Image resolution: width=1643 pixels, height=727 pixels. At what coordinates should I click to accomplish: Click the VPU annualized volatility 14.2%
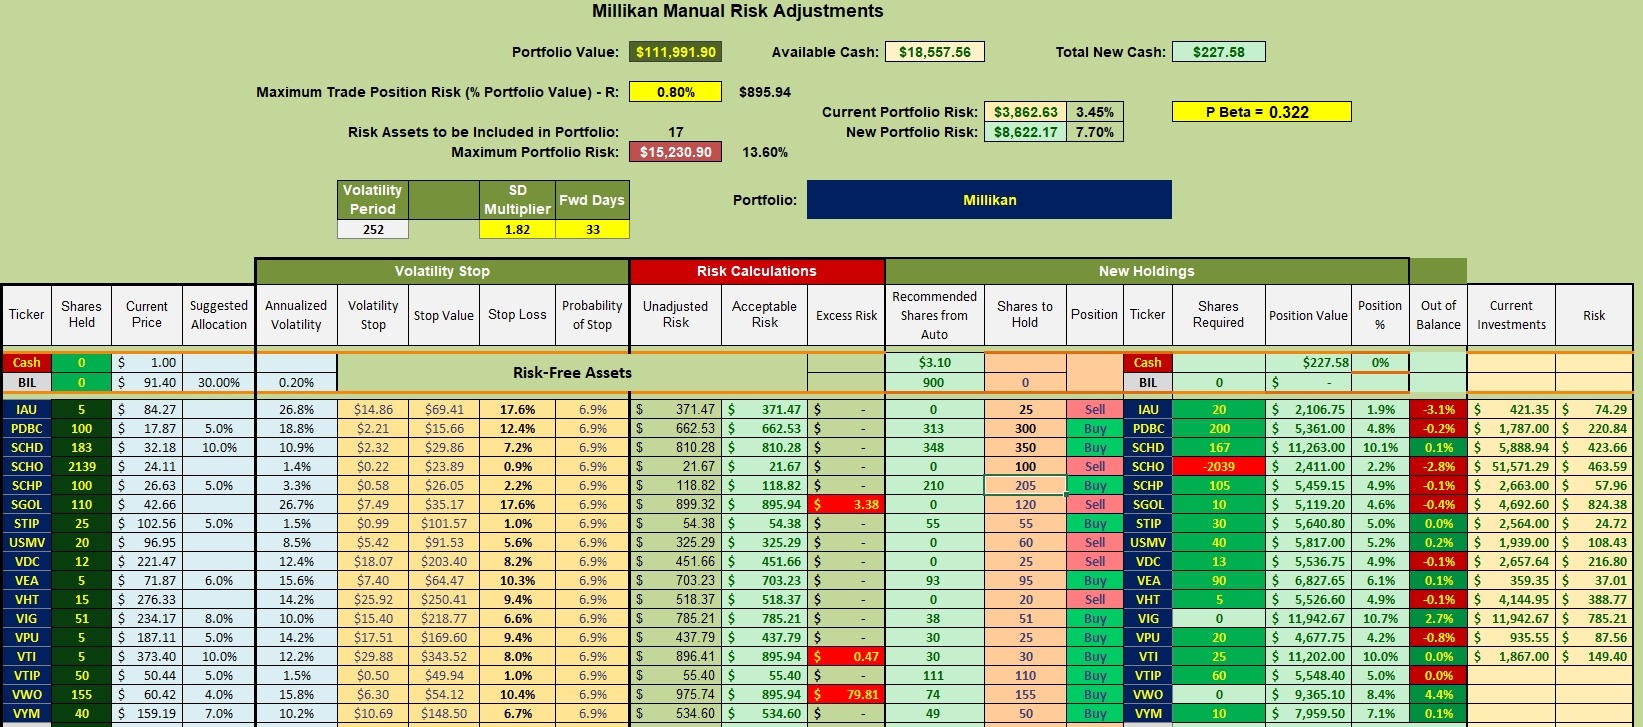point(296,637)
